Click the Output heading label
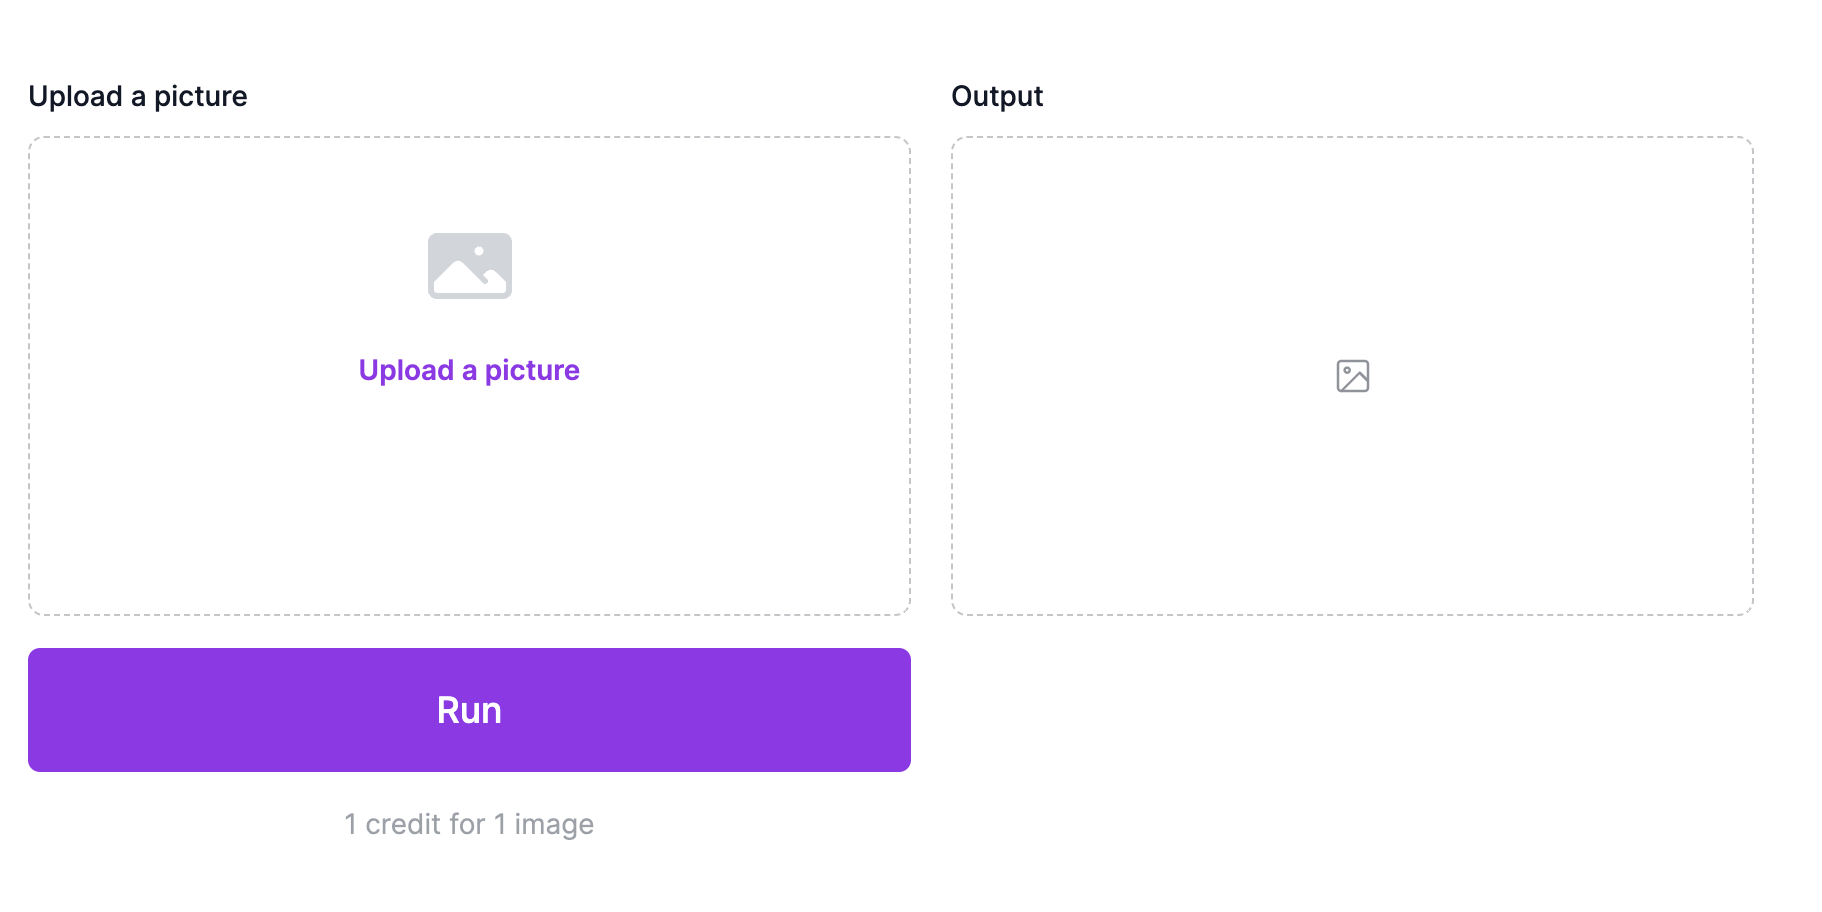 (997, 96)
